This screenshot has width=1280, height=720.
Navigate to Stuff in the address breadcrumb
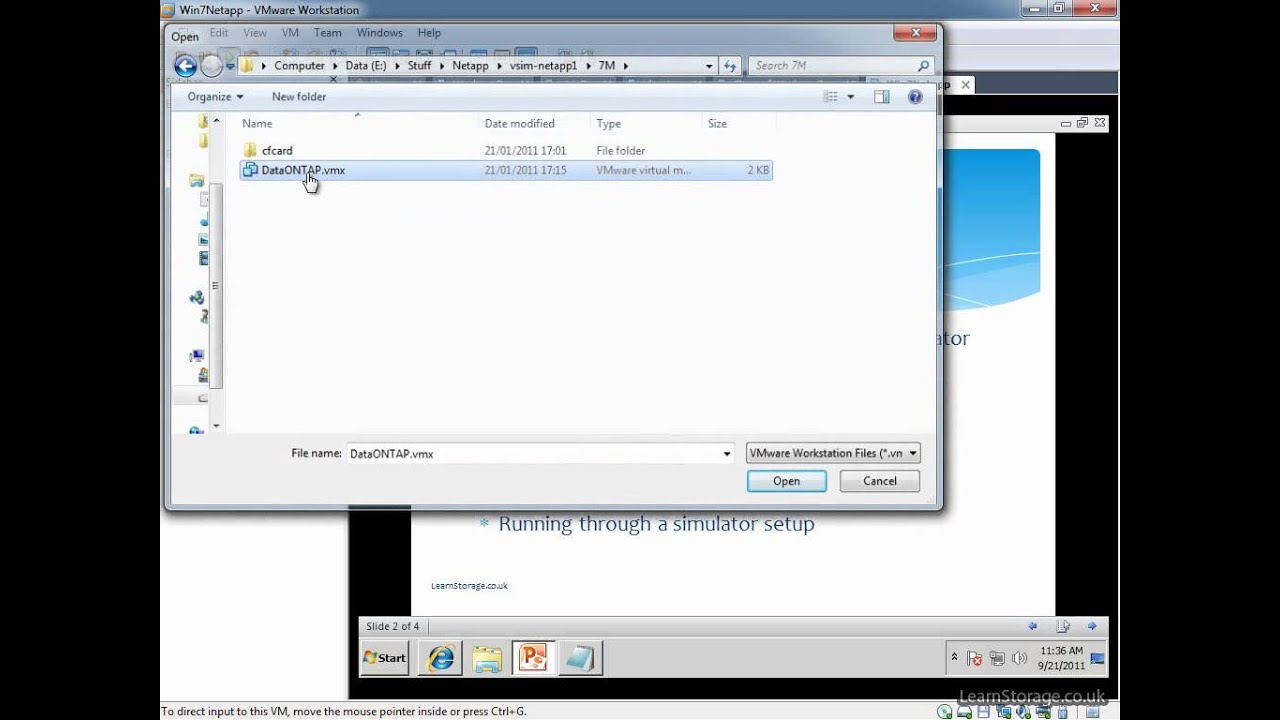(419, 66)
